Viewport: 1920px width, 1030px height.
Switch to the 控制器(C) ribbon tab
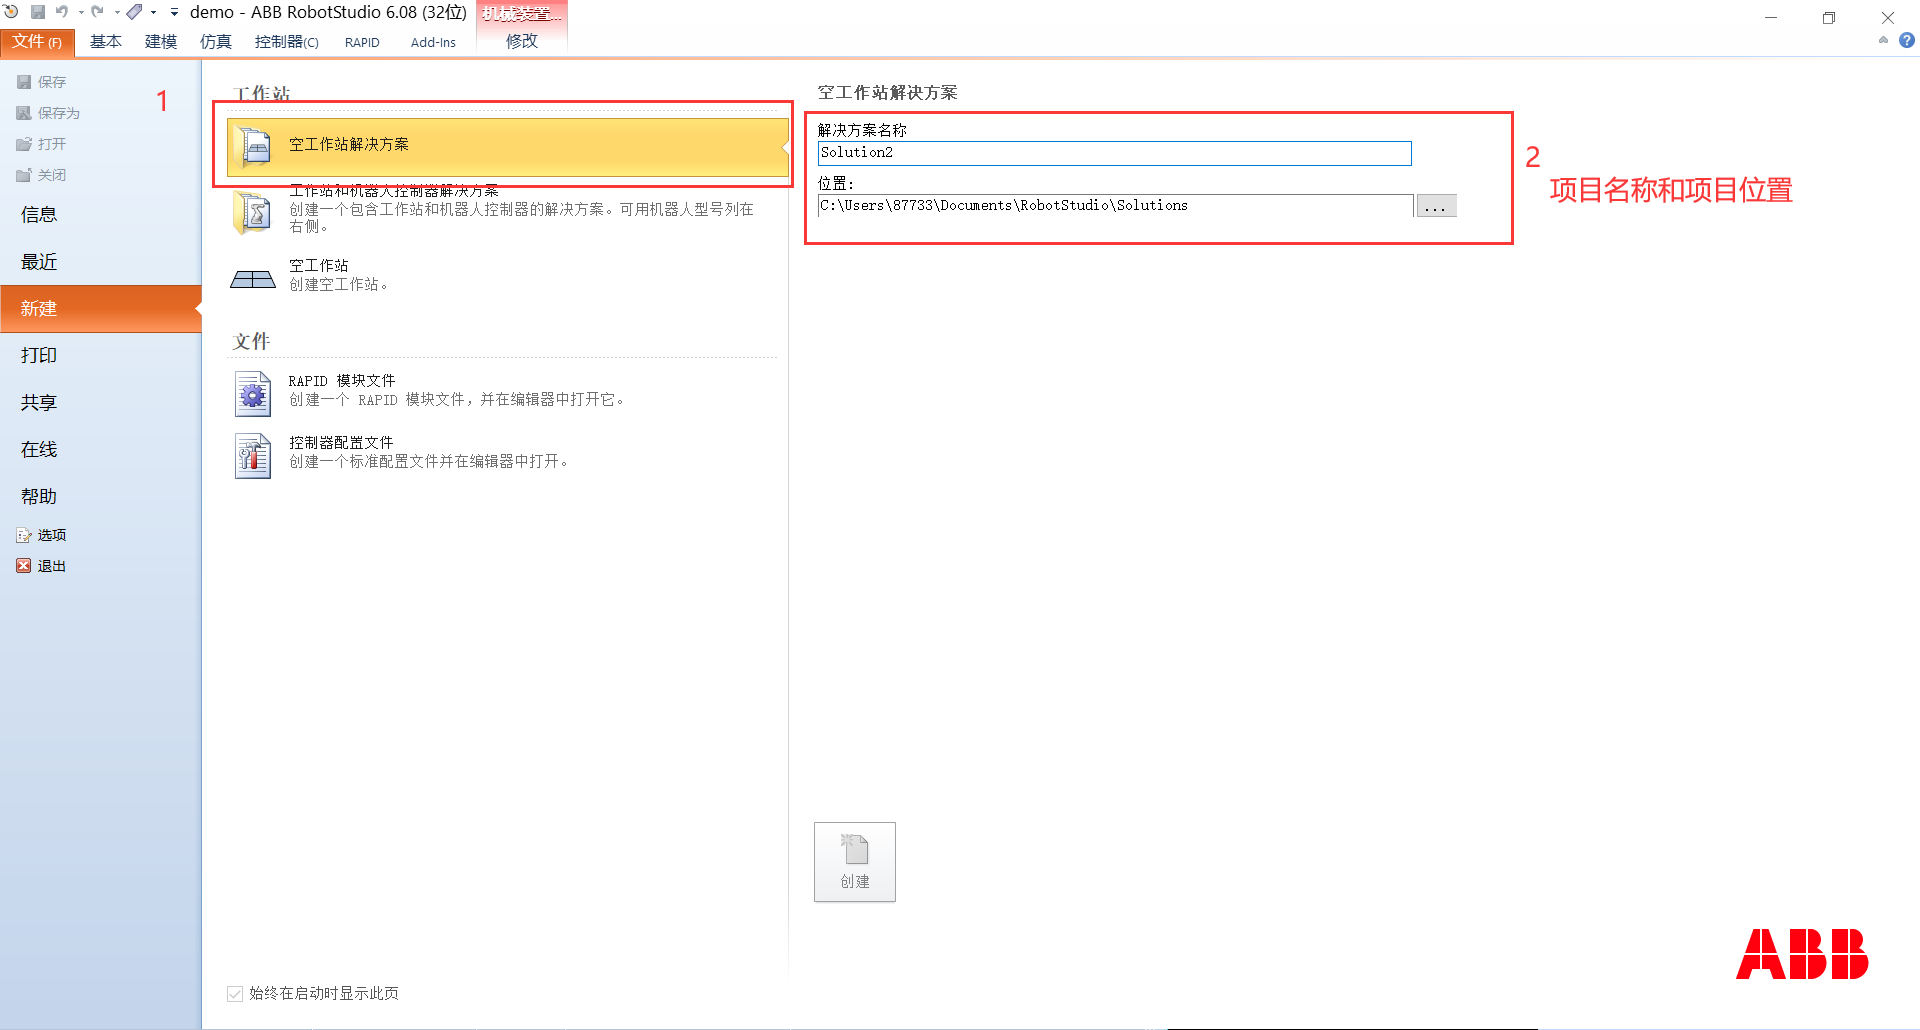(x=287, y=42)
